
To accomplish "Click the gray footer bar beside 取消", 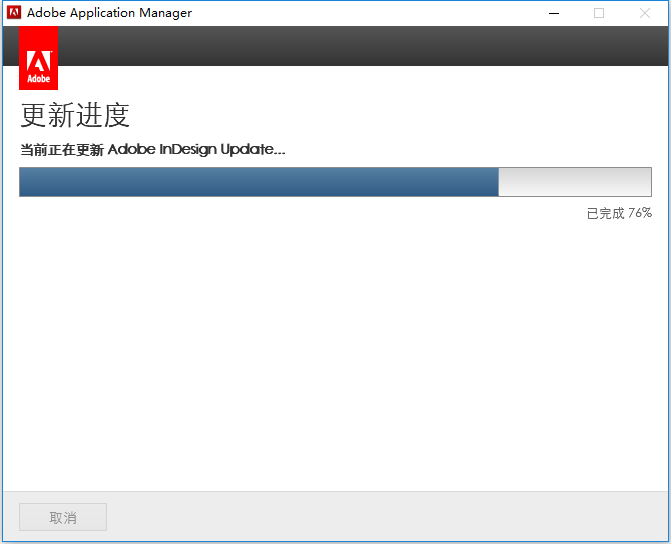I will [385, 516].
